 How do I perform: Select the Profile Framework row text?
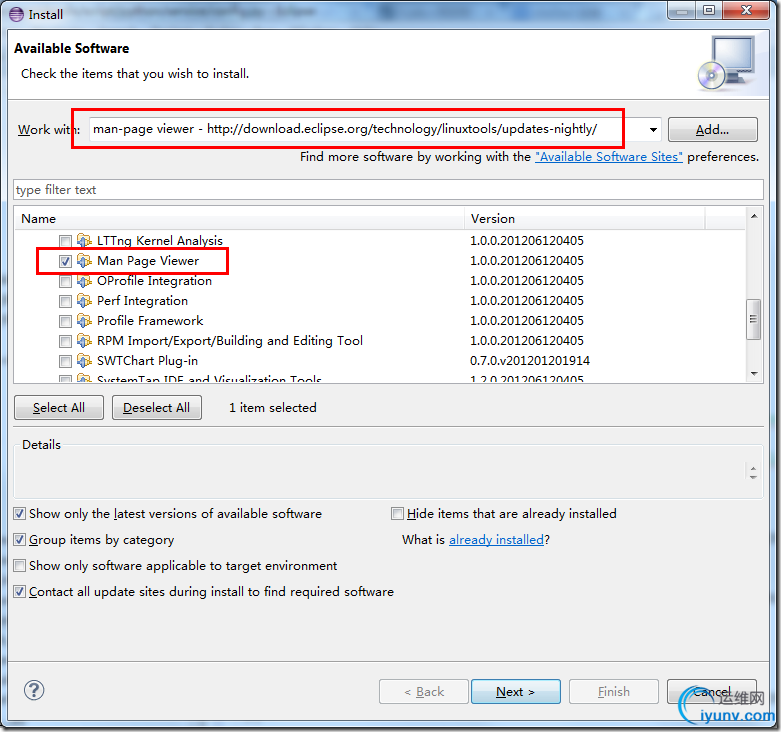coord(150,321)
